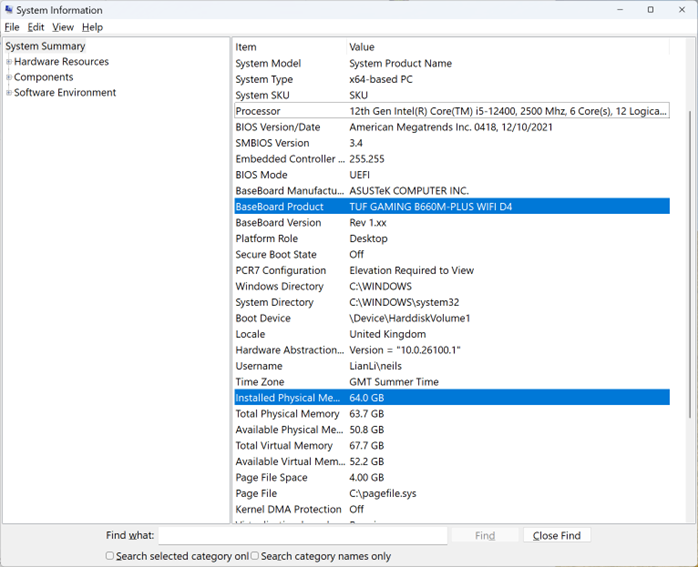The height and width of the screenshot is (567, 698).
Task: Select the Username row
Action: [452, 366]
